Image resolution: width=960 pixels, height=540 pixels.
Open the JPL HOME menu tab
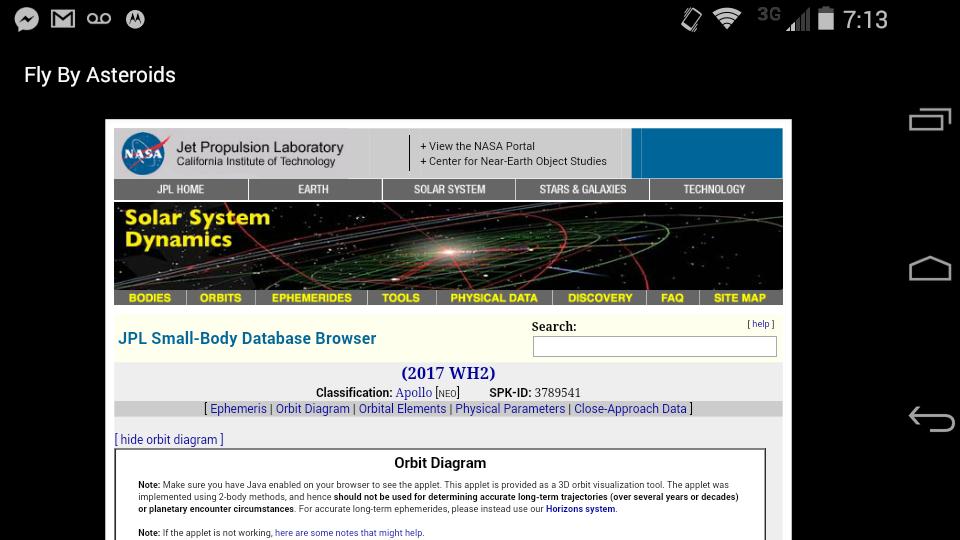(x=181, y=189)
